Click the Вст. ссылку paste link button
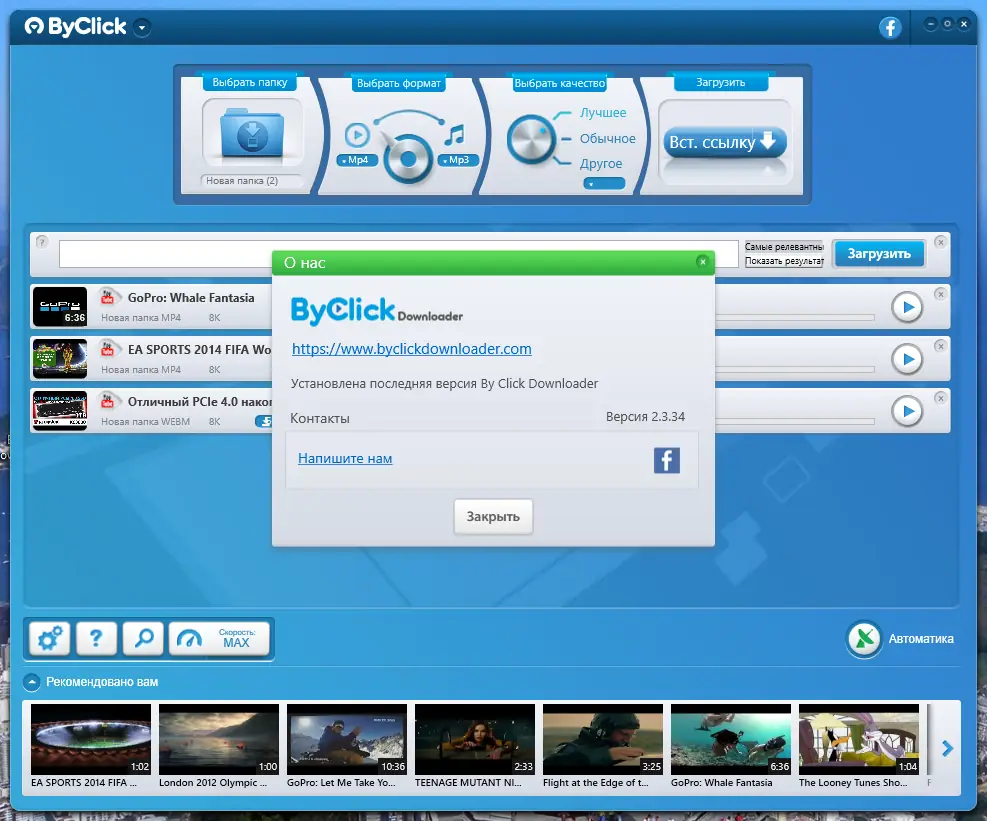 pos(724,142)
